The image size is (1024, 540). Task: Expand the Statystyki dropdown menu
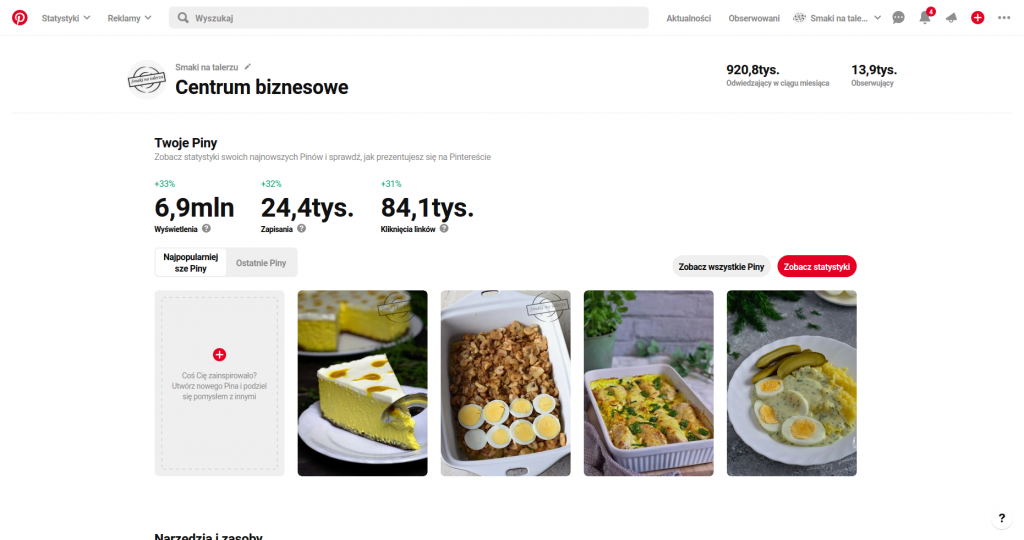tap(66, 18)
